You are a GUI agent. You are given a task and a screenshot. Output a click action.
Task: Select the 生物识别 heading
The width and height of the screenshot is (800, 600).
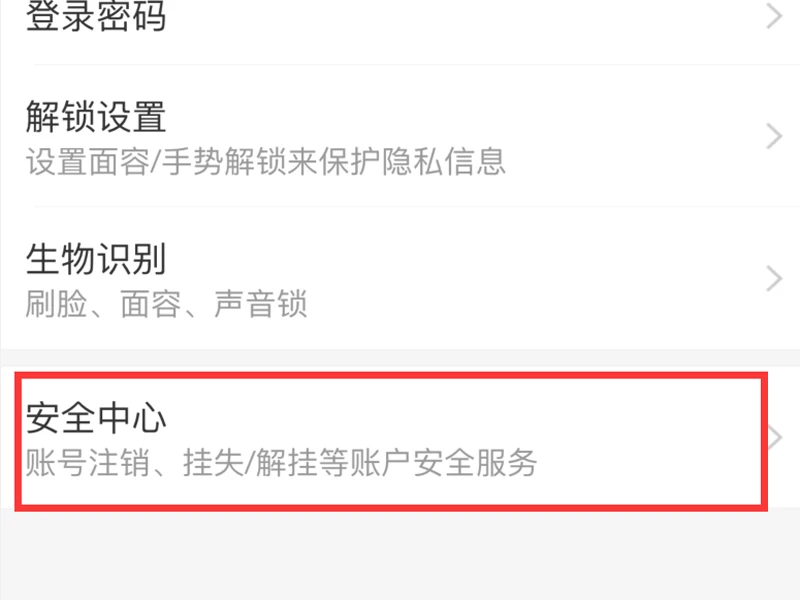coord(96,259)
